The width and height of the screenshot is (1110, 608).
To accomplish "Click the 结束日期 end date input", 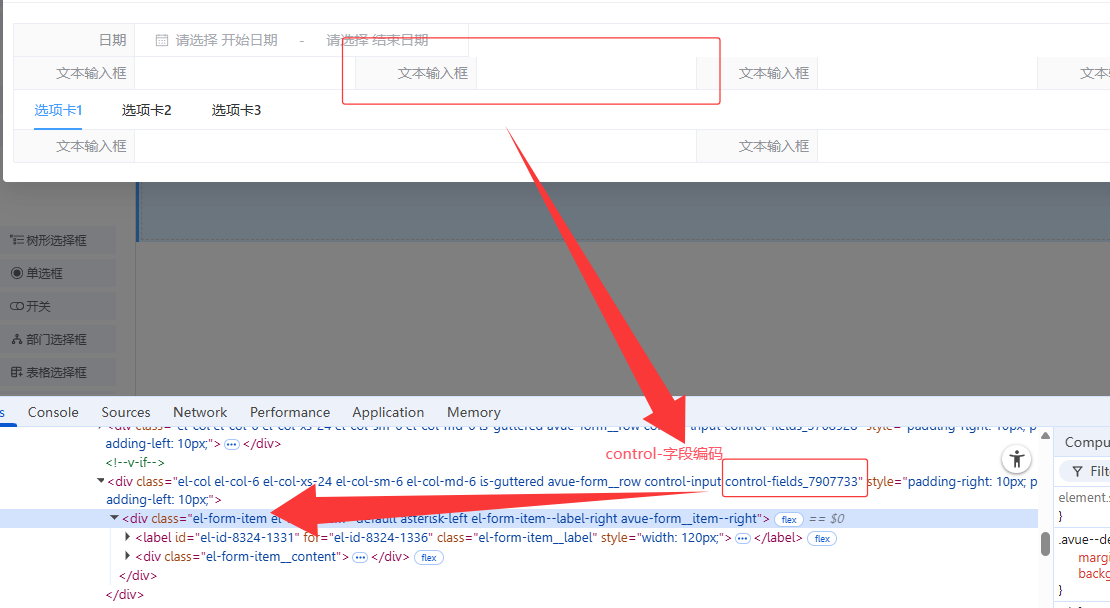I will point(377,40).
